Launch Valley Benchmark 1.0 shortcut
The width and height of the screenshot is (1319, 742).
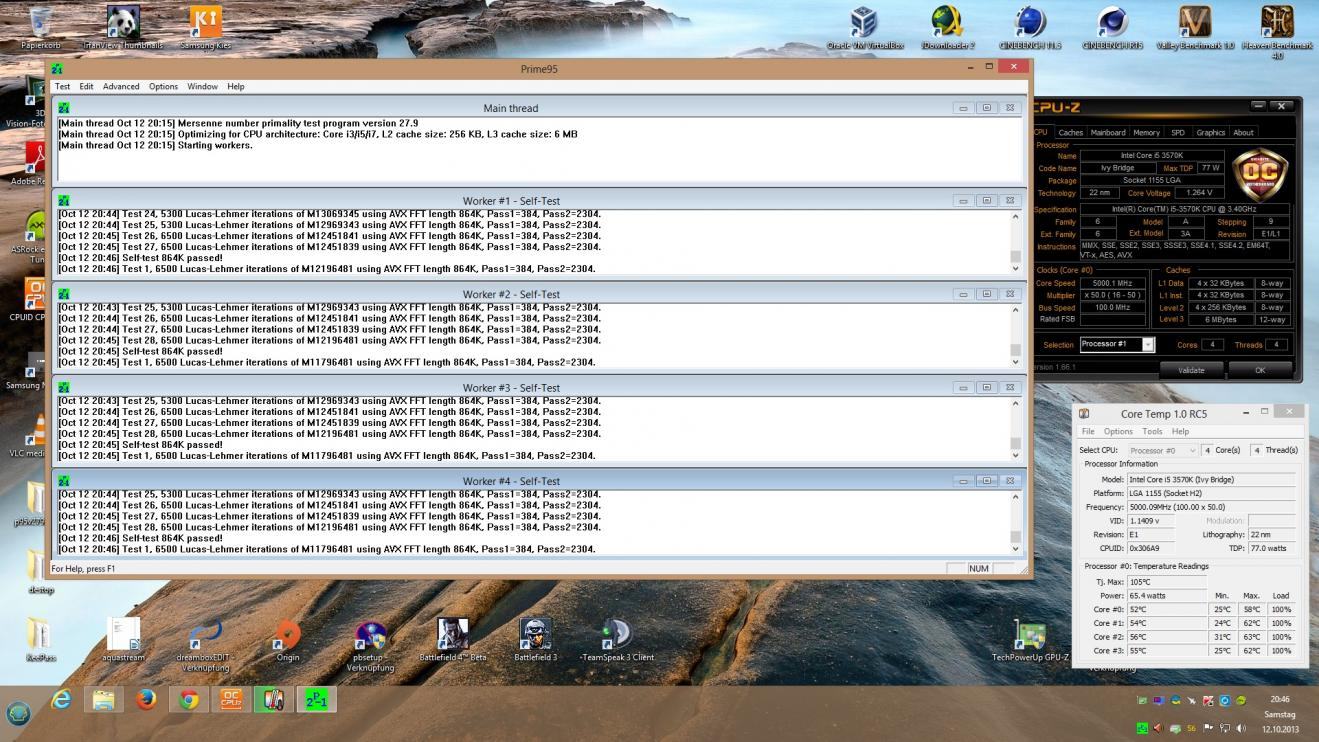click(x=1194, y=26)
